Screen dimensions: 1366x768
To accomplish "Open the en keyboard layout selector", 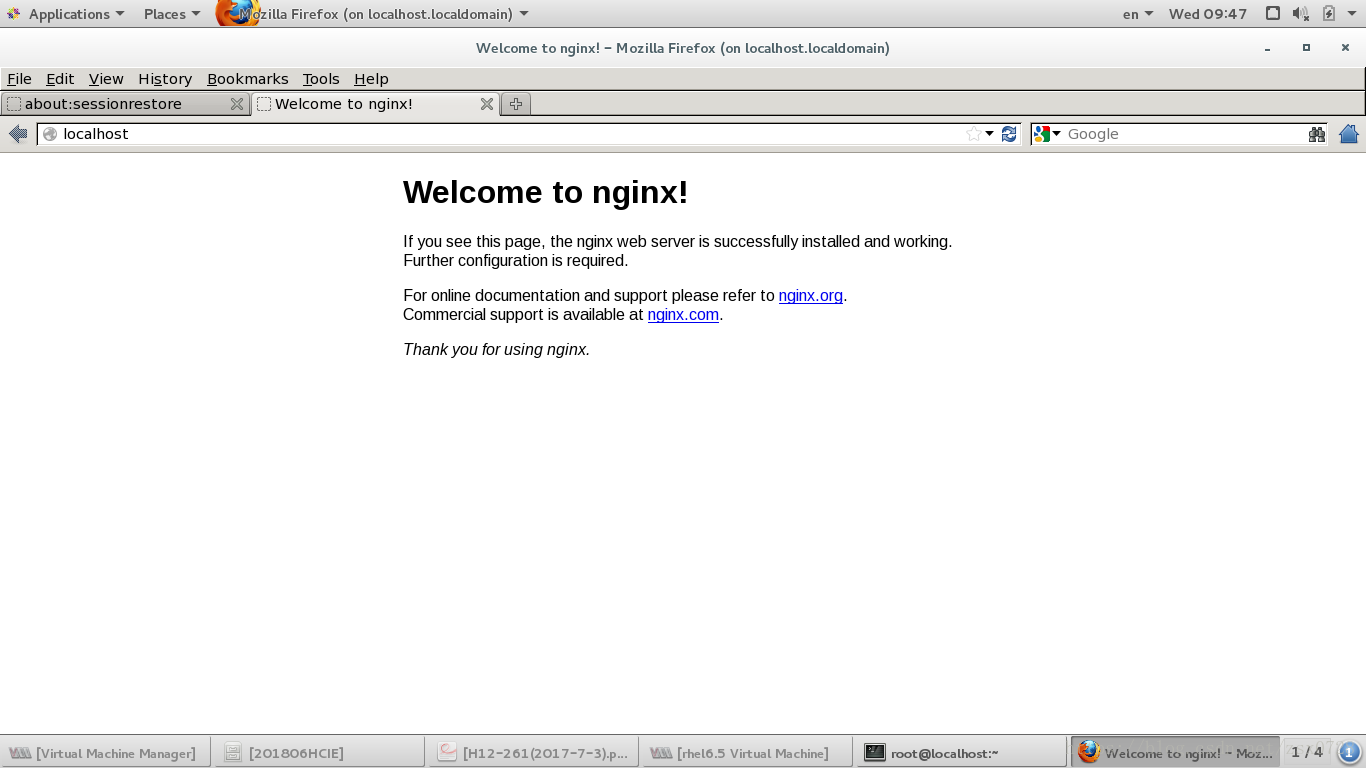I will click(x=1138, y=14).
